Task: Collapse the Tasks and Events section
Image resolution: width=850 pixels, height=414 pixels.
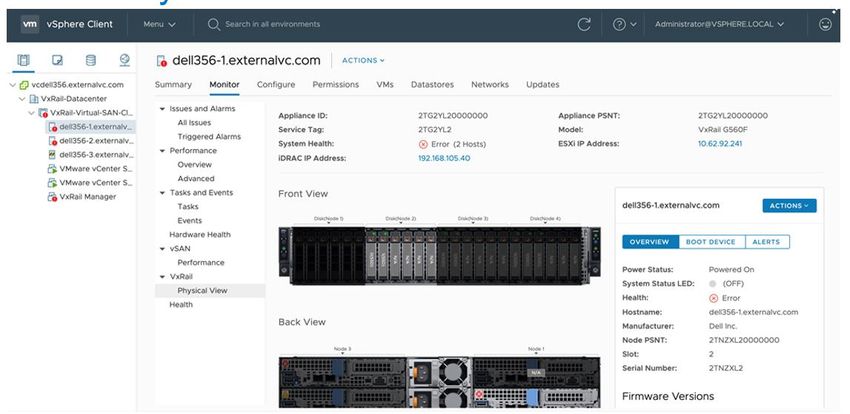Action: pyautogui.click(x=162, y=193)
